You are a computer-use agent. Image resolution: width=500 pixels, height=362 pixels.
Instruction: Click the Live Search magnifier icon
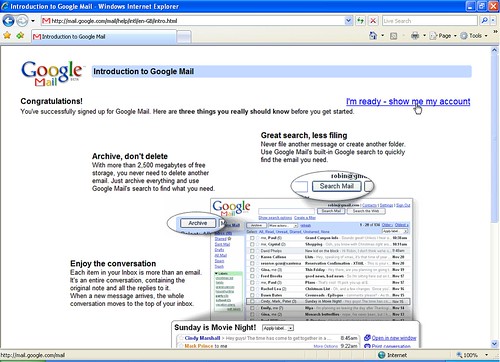point(484,21)
